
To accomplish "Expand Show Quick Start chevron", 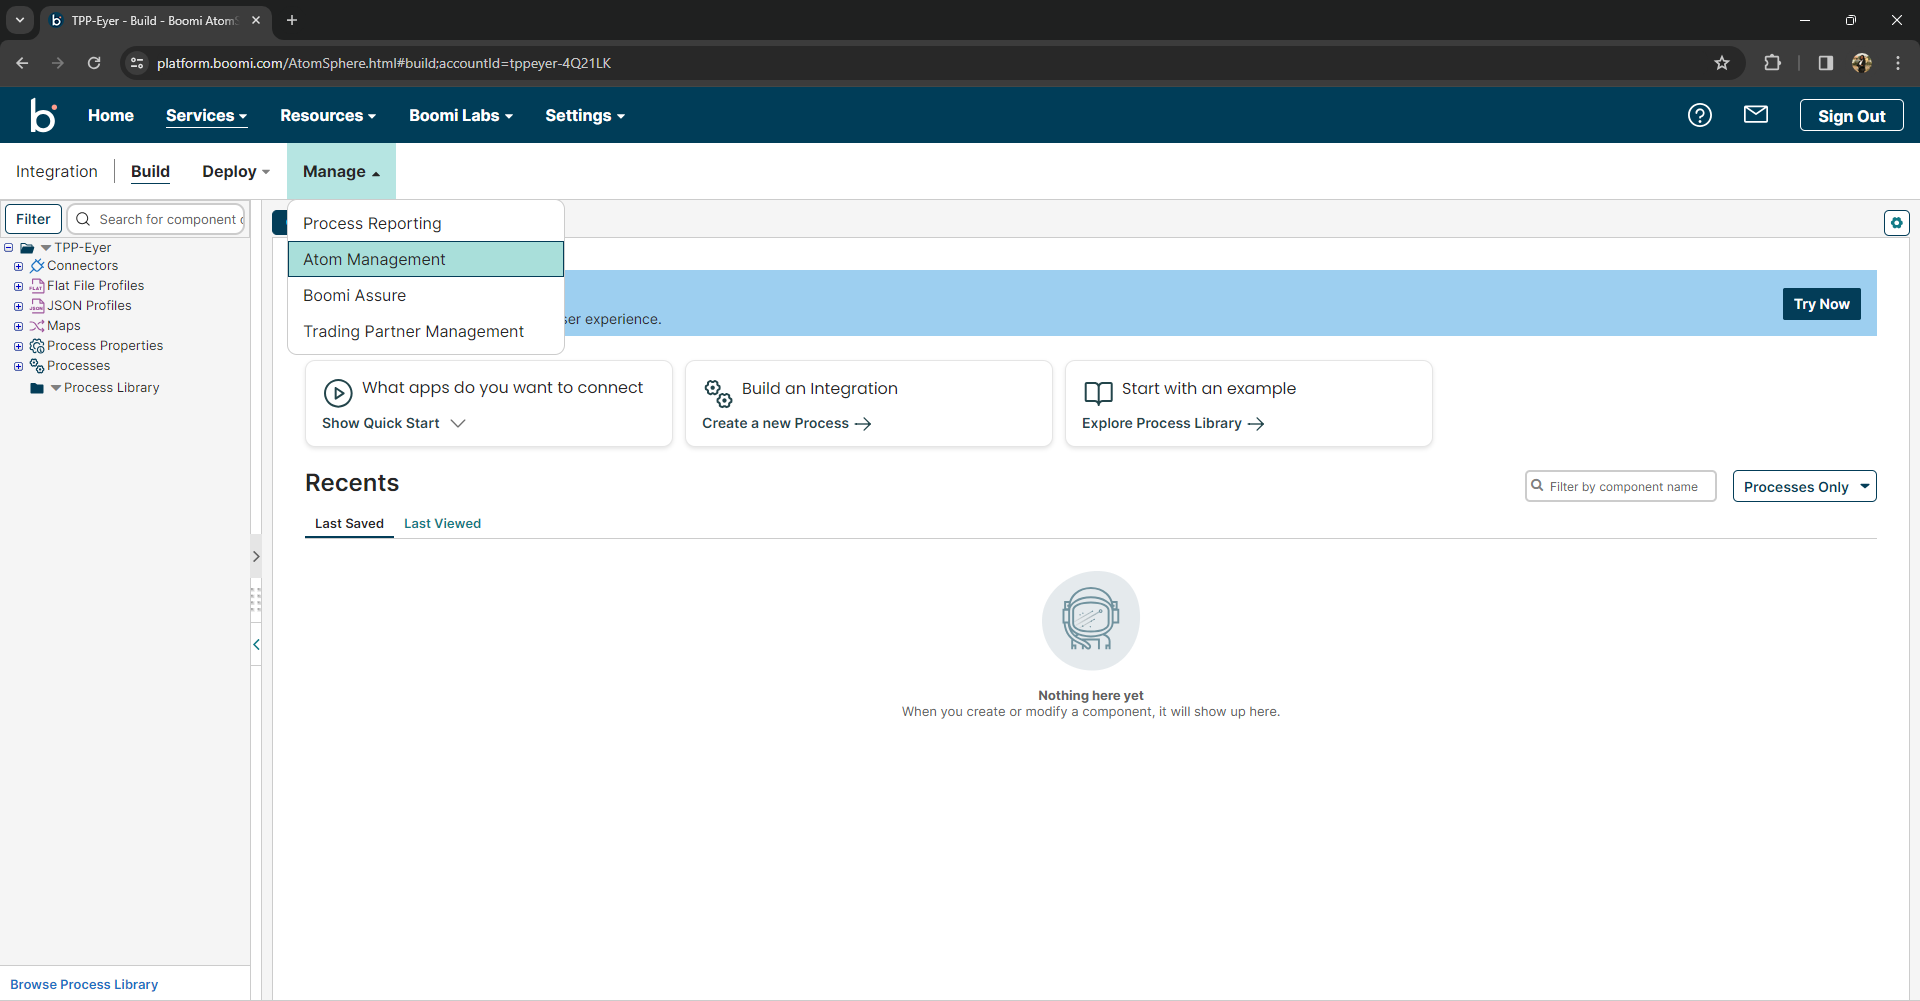I will click(458, 423).
